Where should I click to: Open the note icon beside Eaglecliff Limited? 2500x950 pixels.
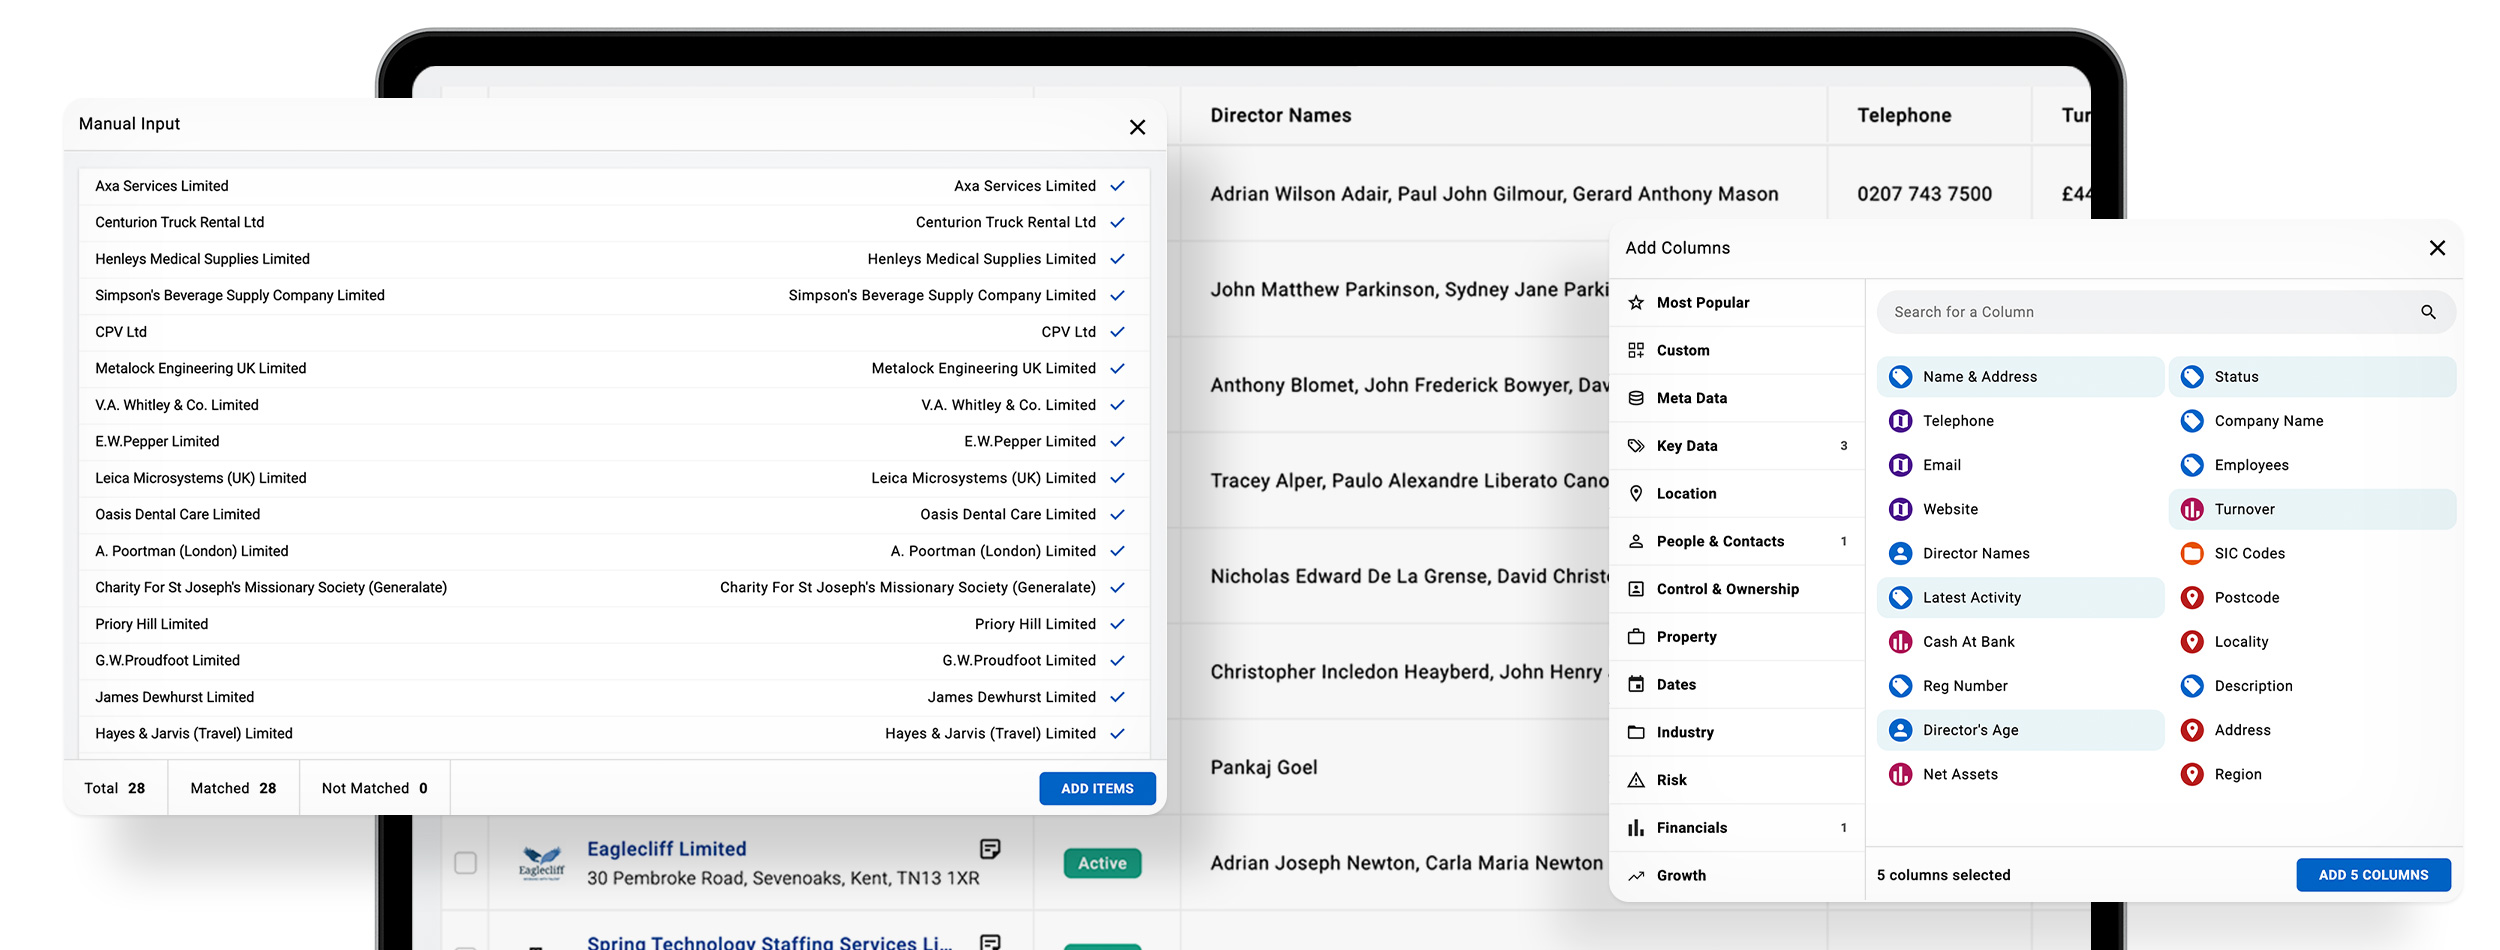click(x=990, y=849)
